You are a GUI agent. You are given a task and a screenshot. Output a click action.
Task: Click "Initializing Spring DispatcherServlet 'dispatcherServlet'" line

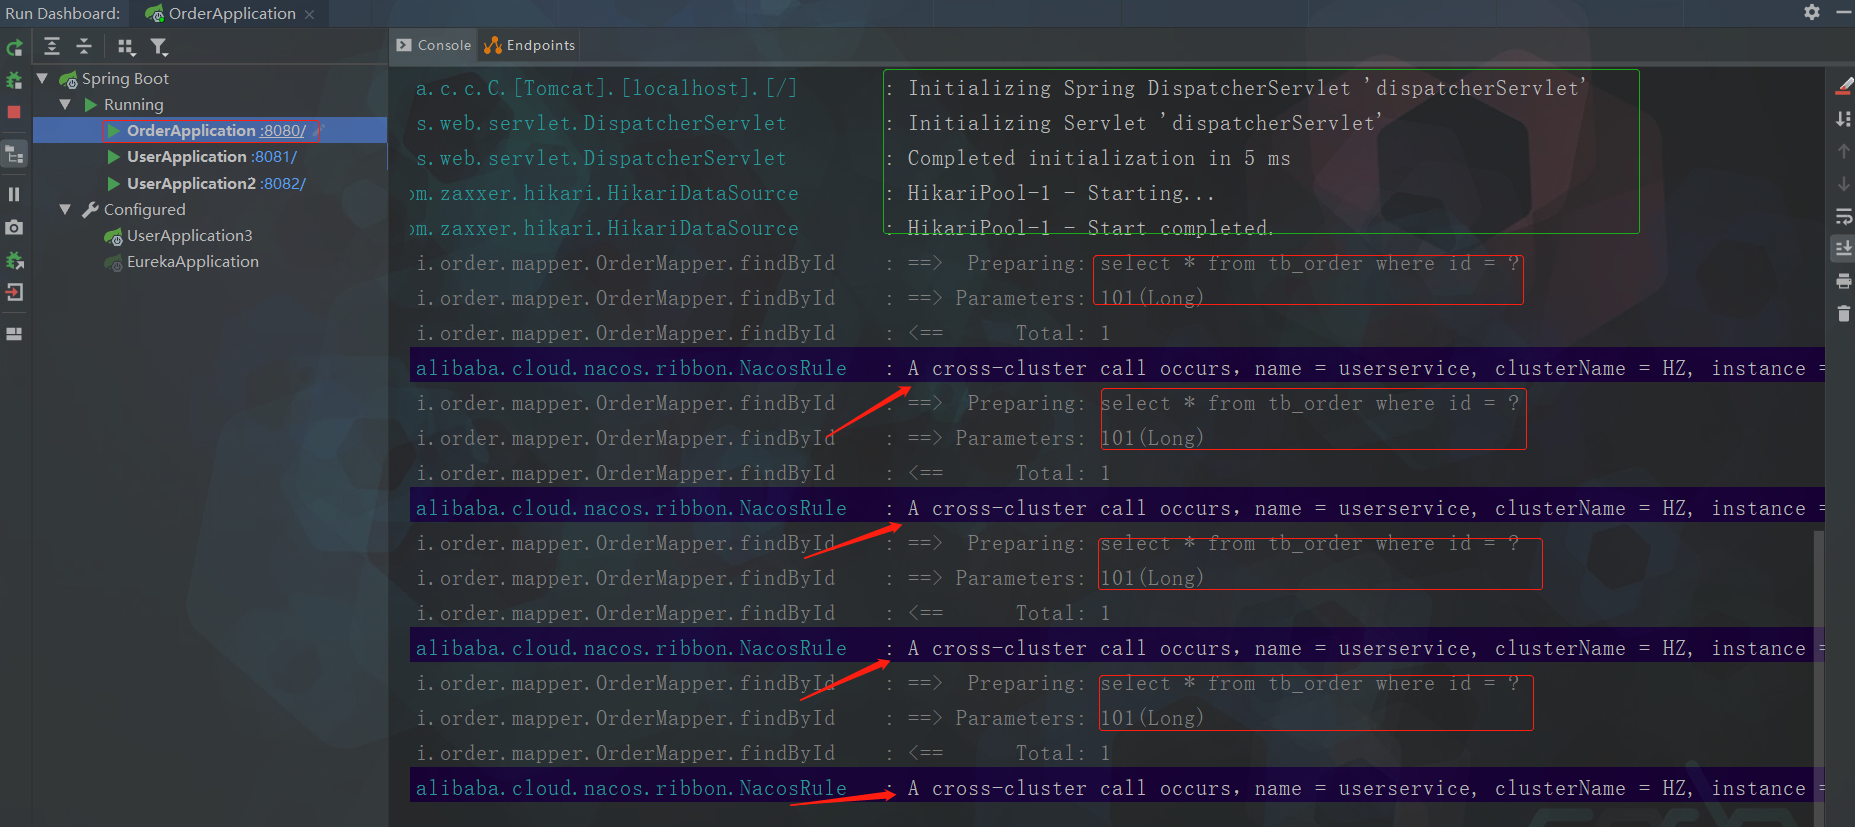(1246, 88)
